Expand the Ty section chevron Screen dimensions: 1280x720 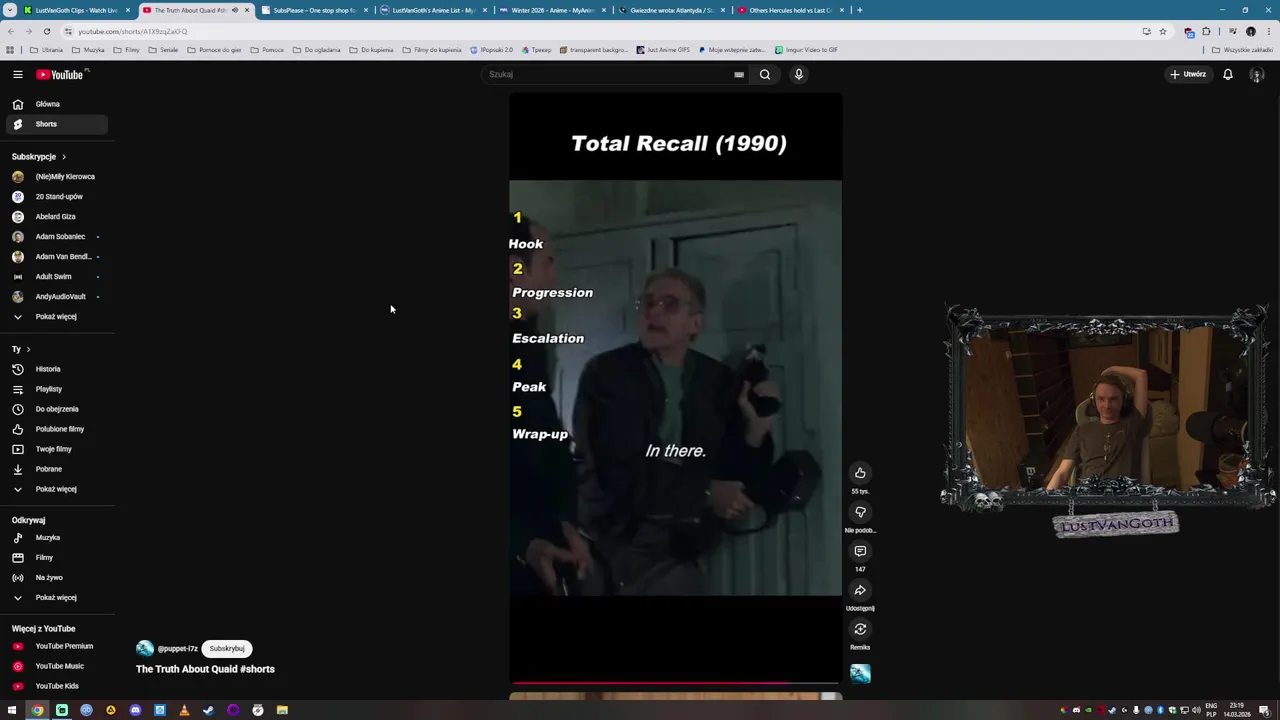point(28,349)
